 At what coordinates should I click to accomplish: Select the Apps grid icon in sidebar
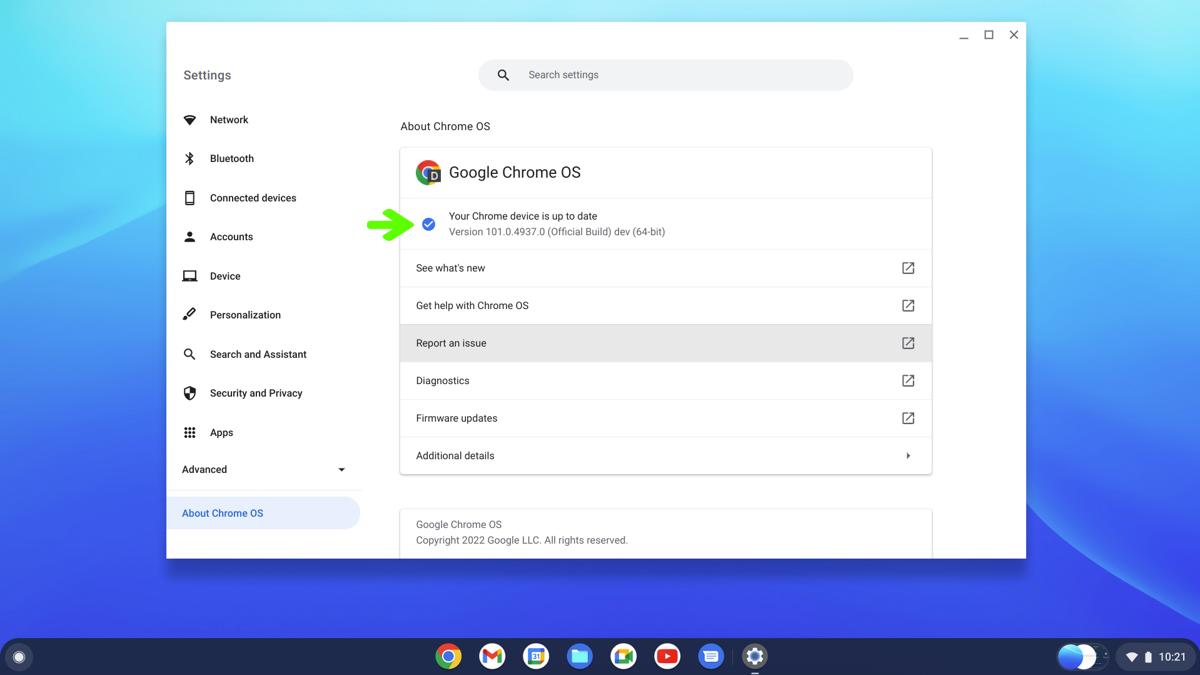(190, 432)
